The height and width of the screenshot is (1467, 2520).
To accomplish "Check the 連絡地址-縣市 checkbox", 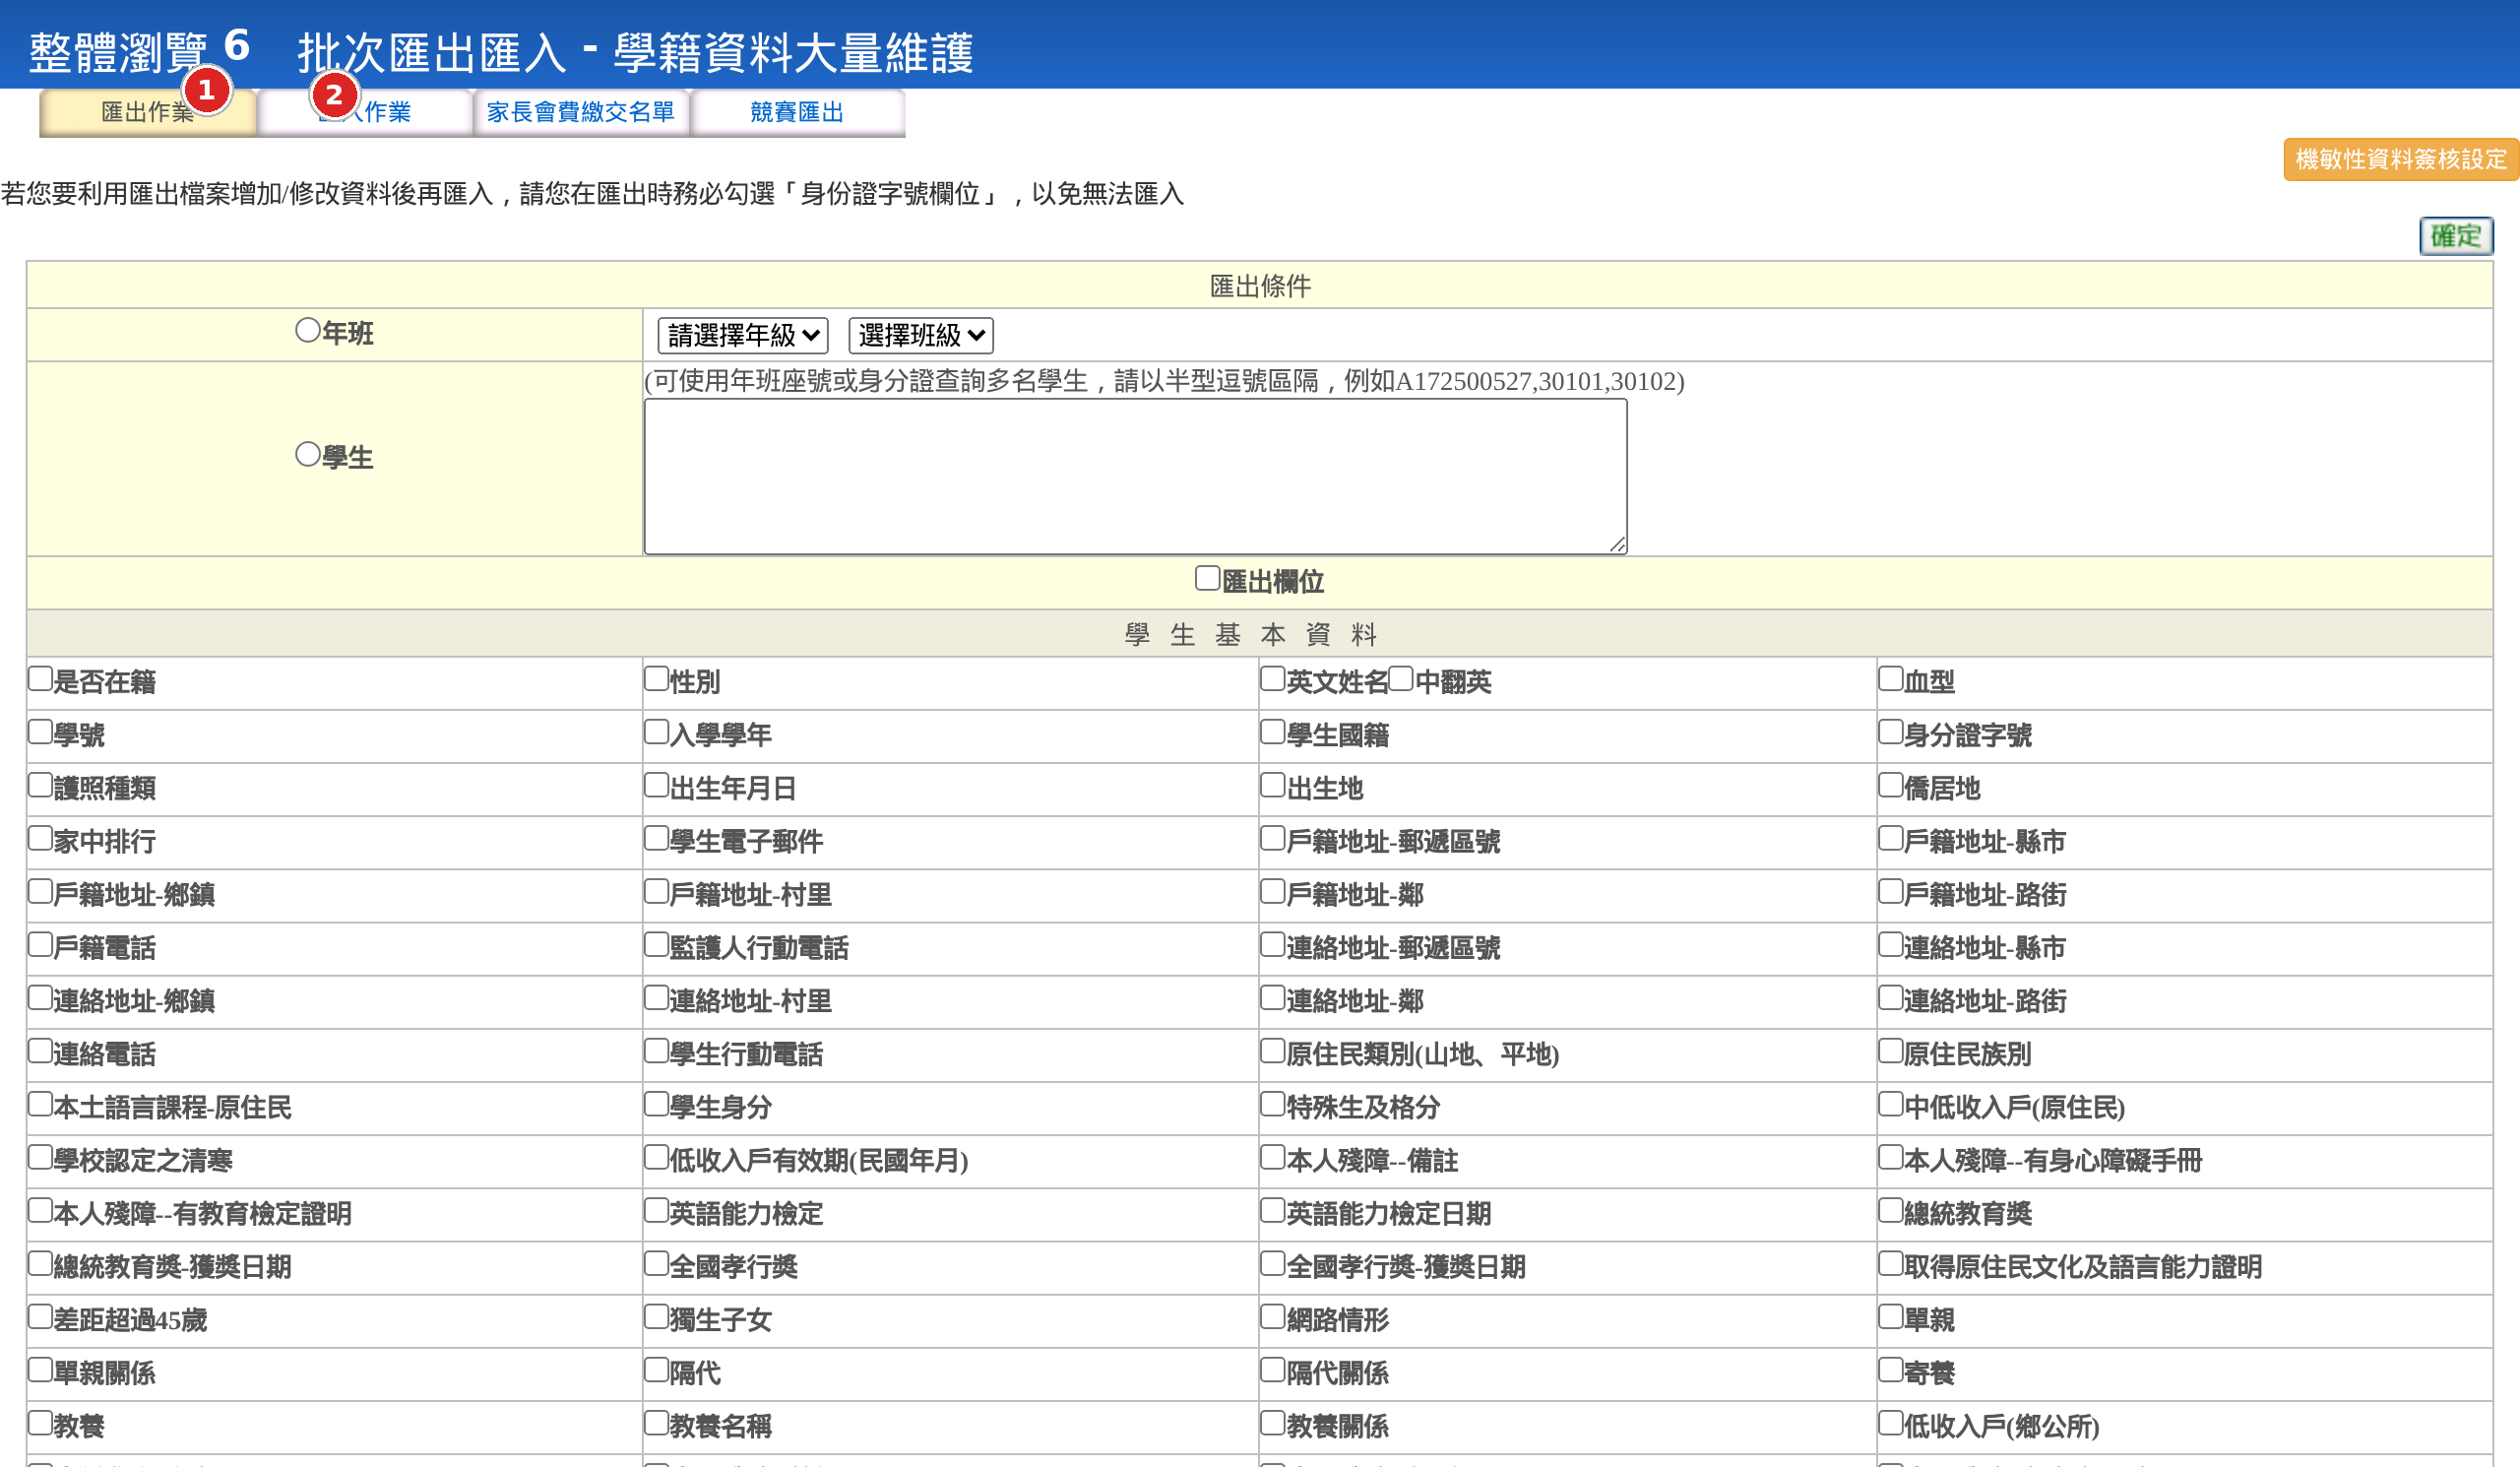I will [1890, 945].
